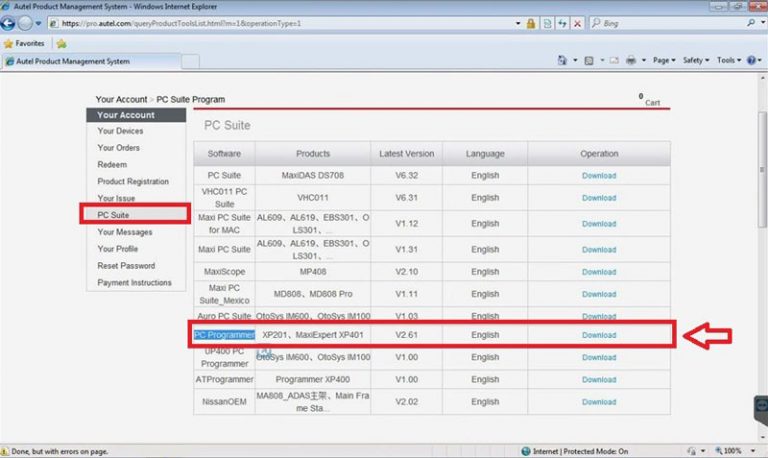Screen dimensions: 768x458
Task: Download VHC011 PC Suite
Action: click(x=599, y=198)
